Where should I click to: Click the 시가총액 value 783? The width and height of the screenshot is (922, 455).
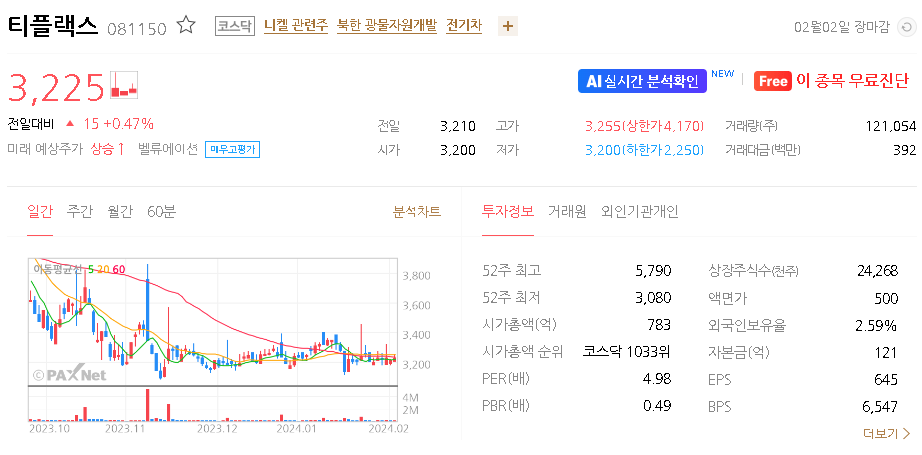tap(660, 325)
